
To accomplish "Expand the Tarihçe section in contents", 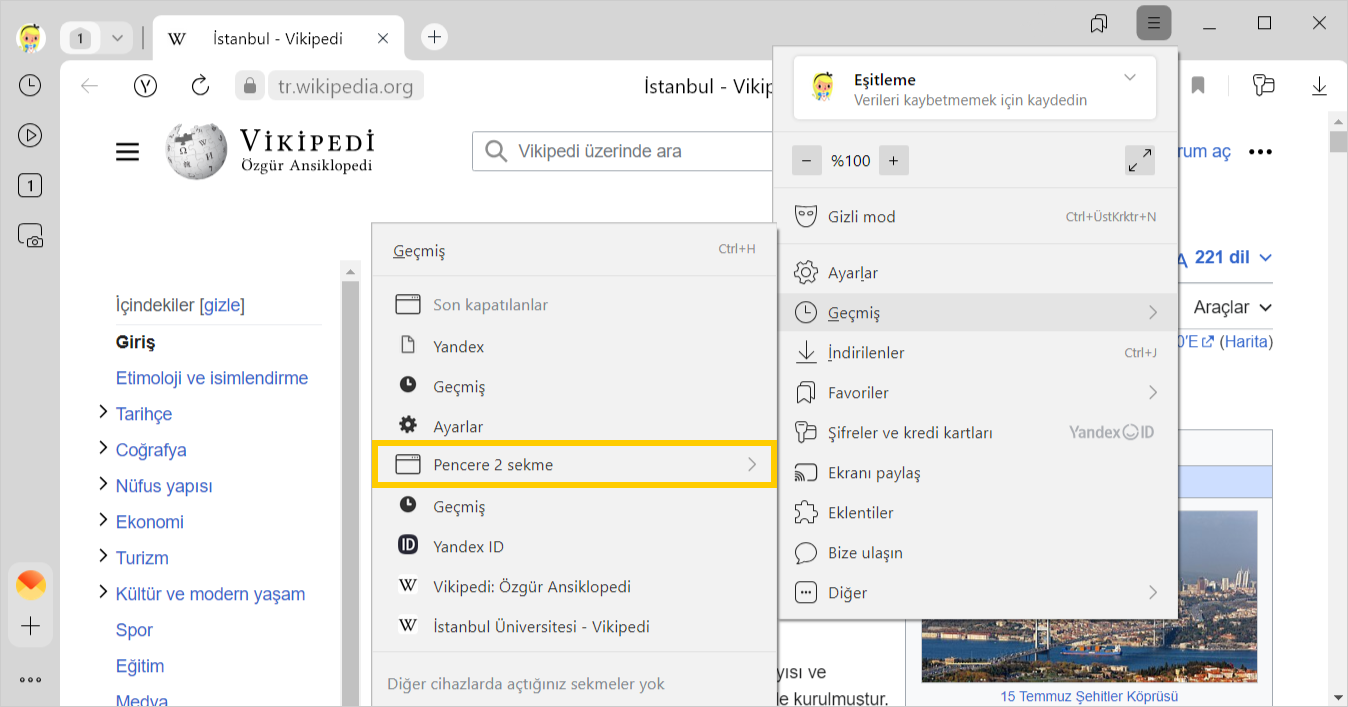I will point(103,413).
